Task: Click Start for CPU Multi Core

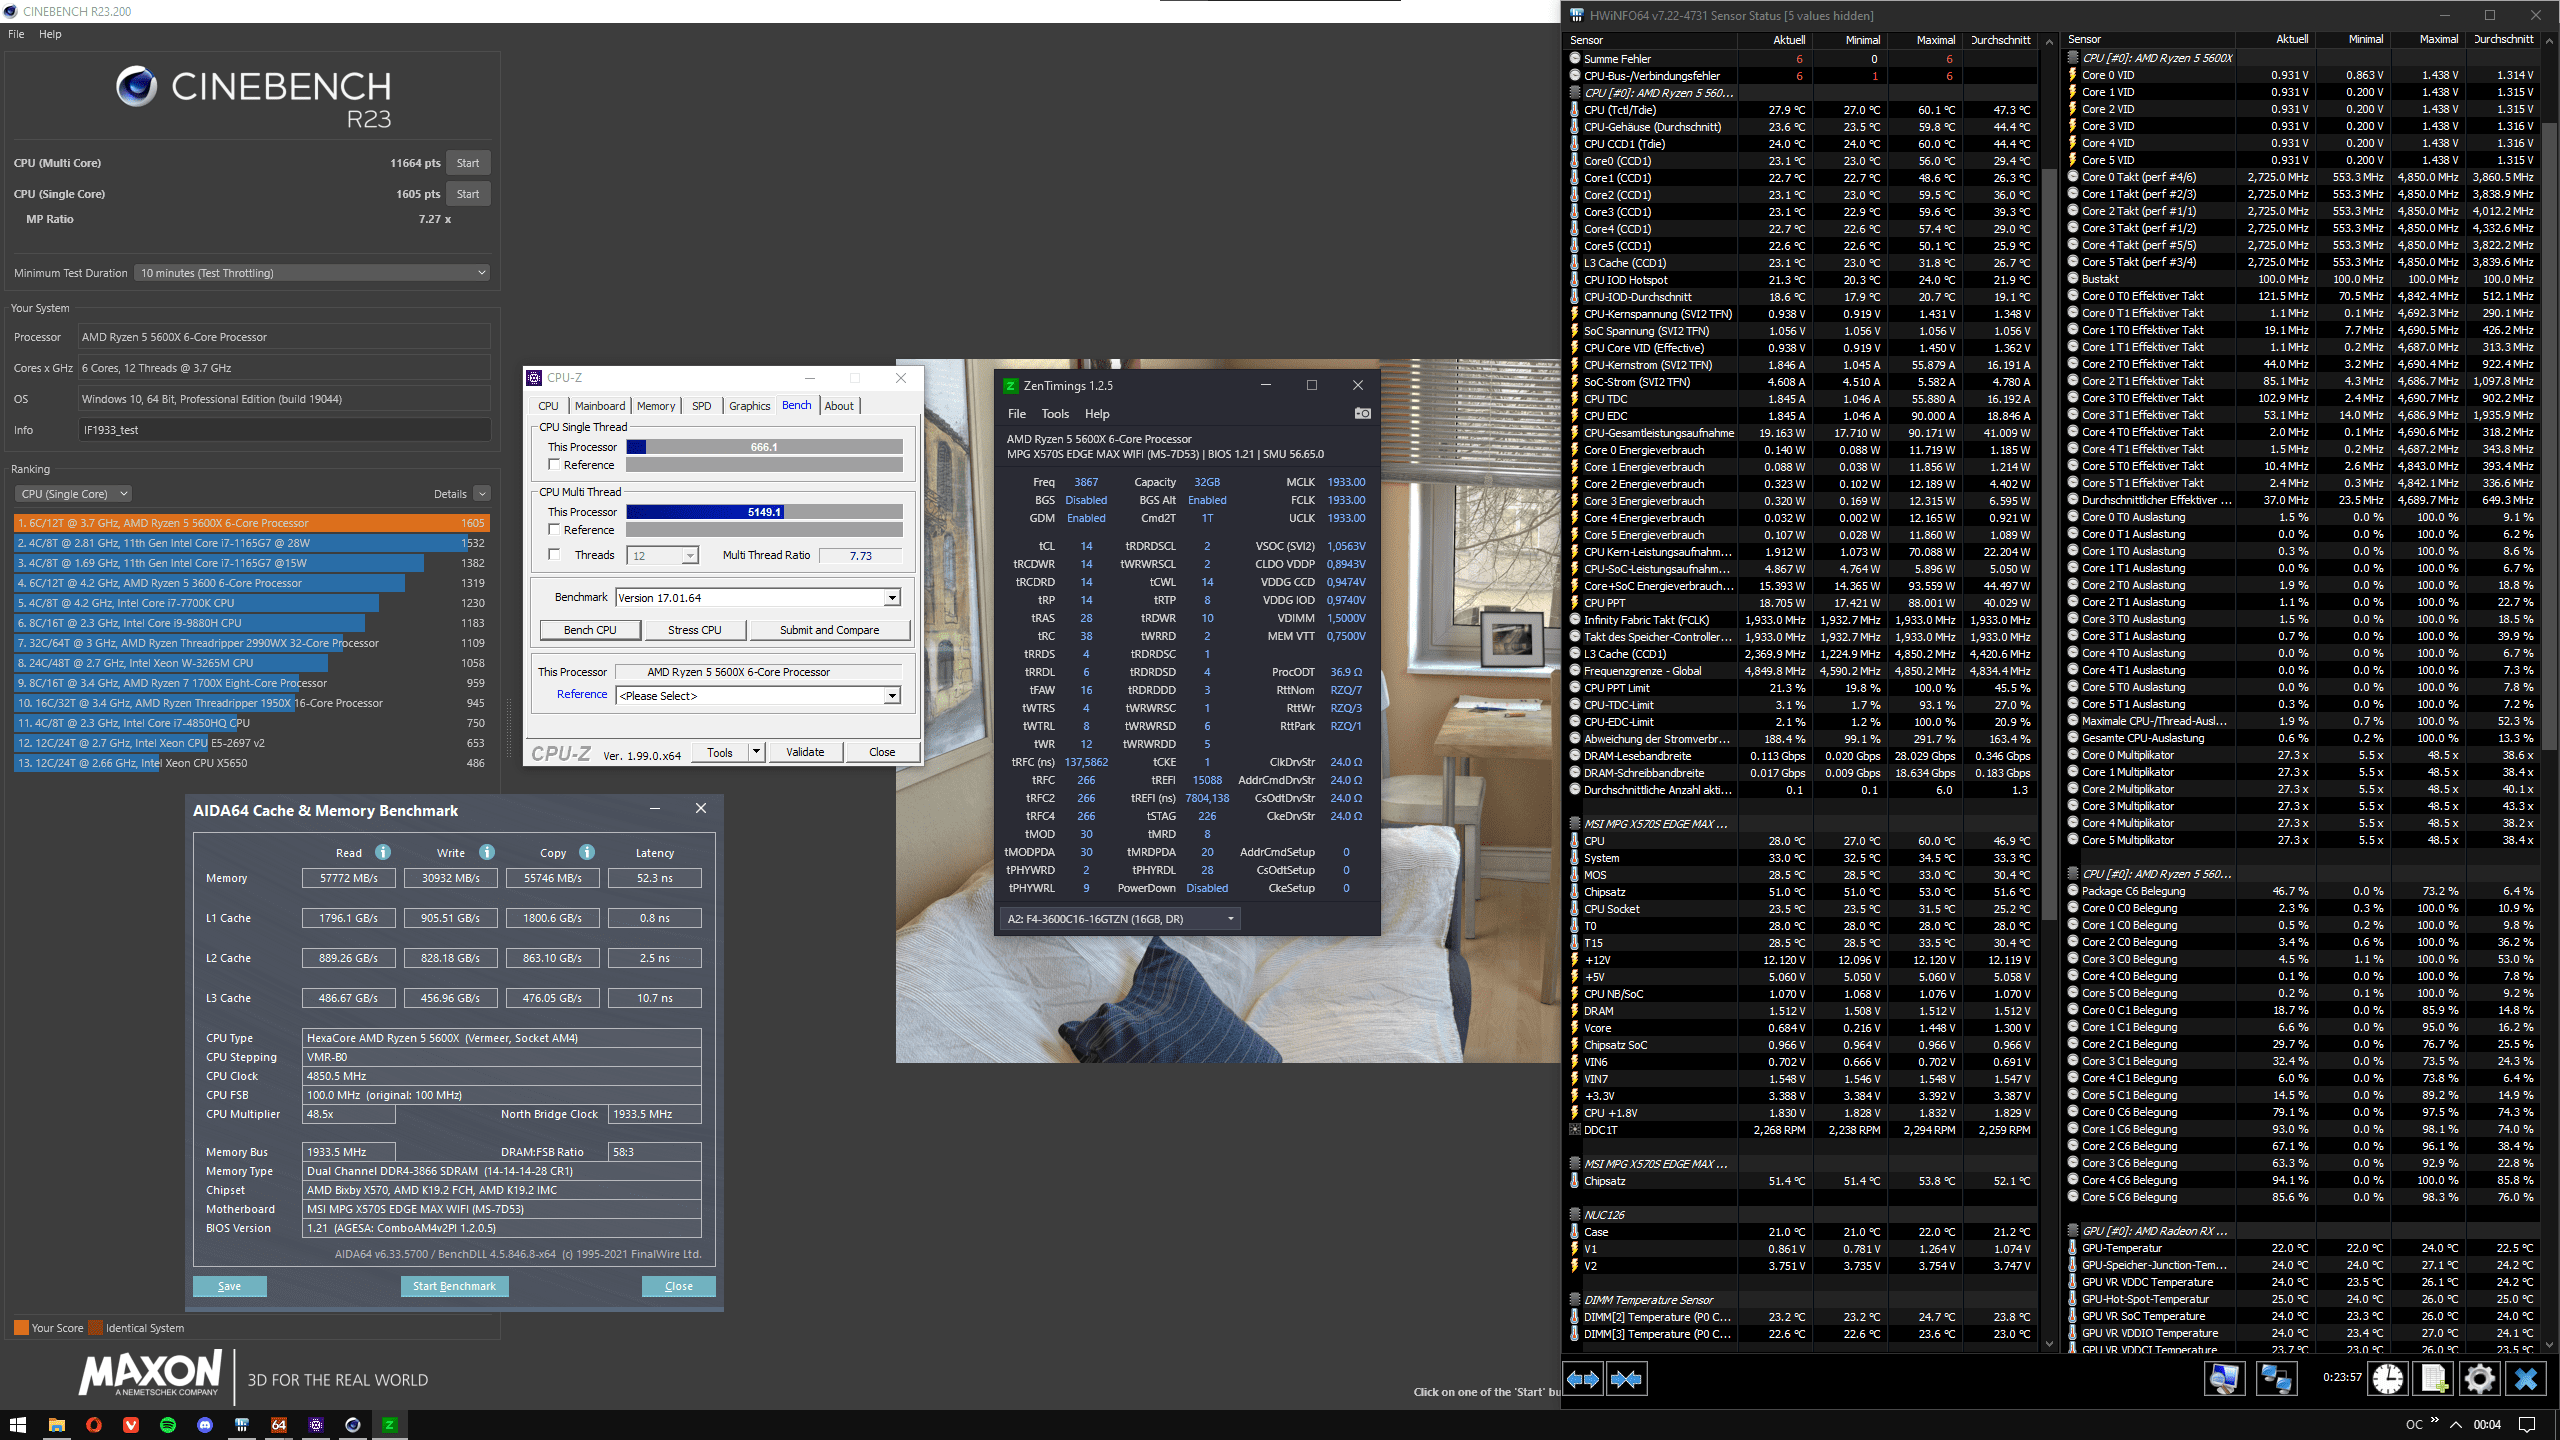Action: pos(467,163)
